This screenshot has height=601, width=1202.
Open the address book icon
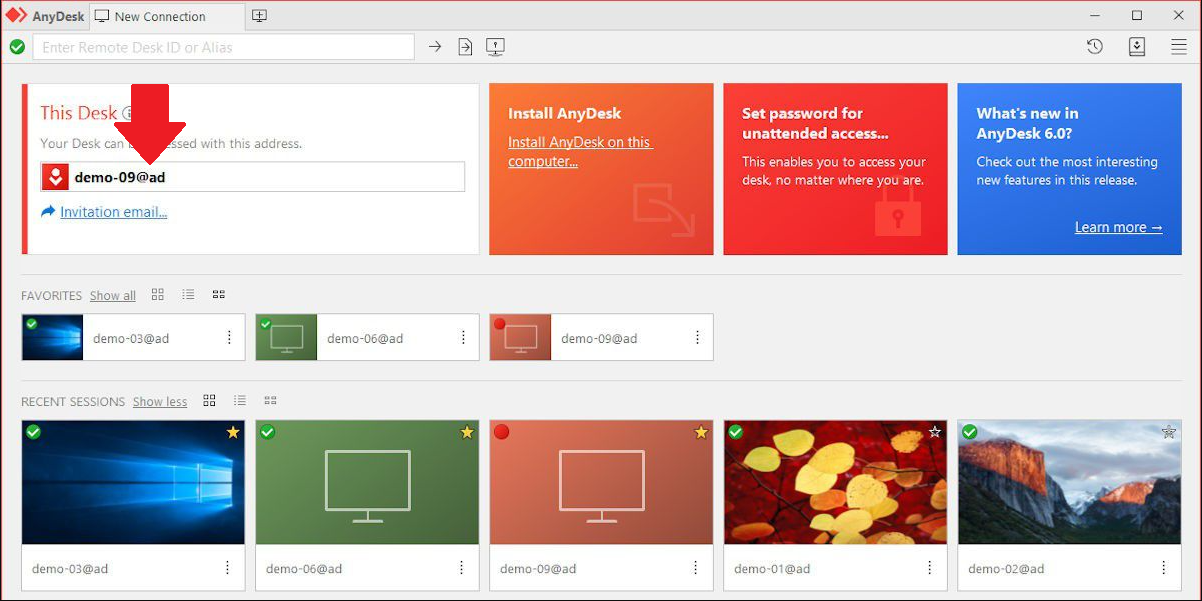tap(1137, 47)
